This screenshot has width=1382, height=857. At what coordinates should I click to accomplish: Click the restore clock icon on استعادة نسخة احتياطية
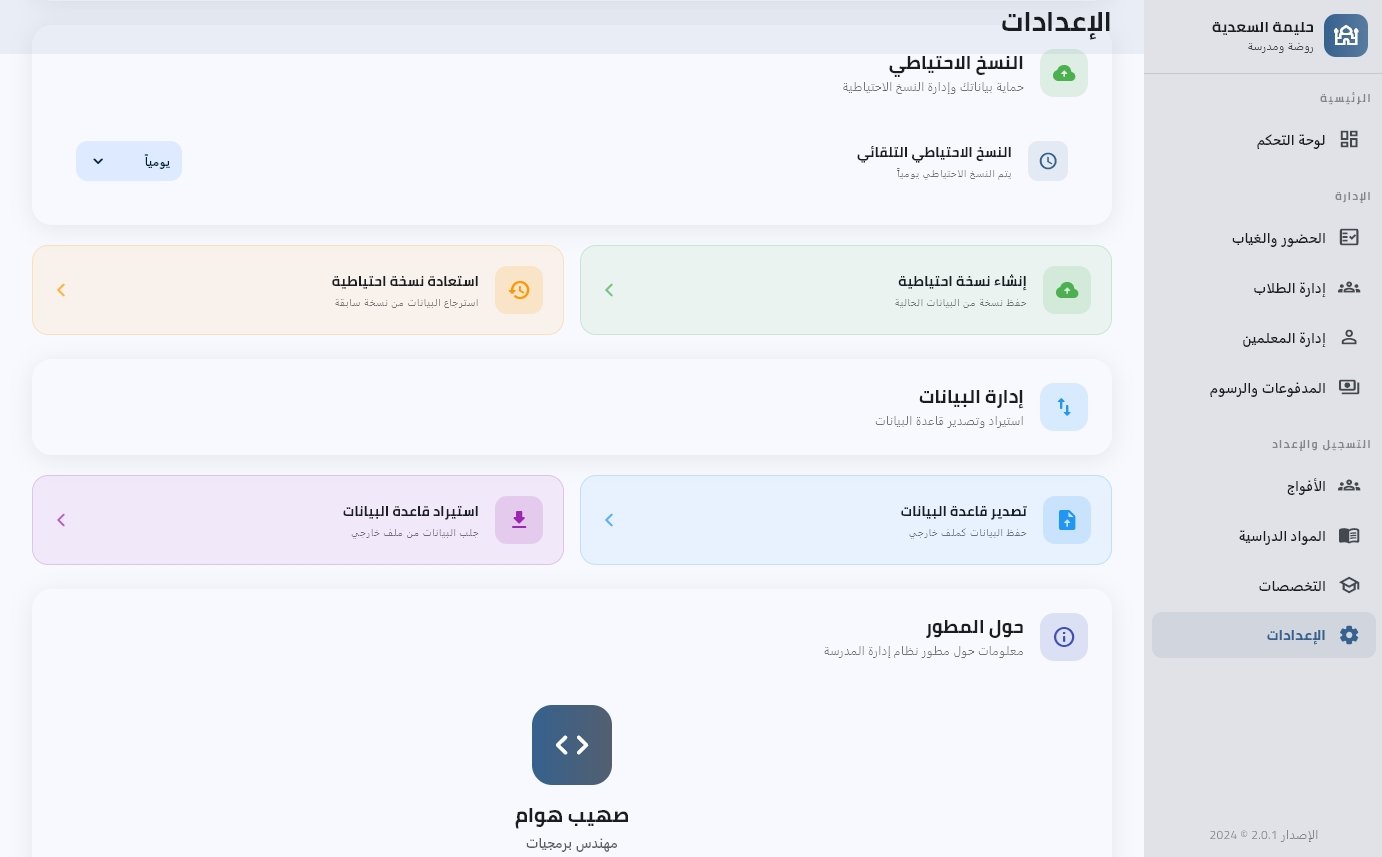[519, 290]
